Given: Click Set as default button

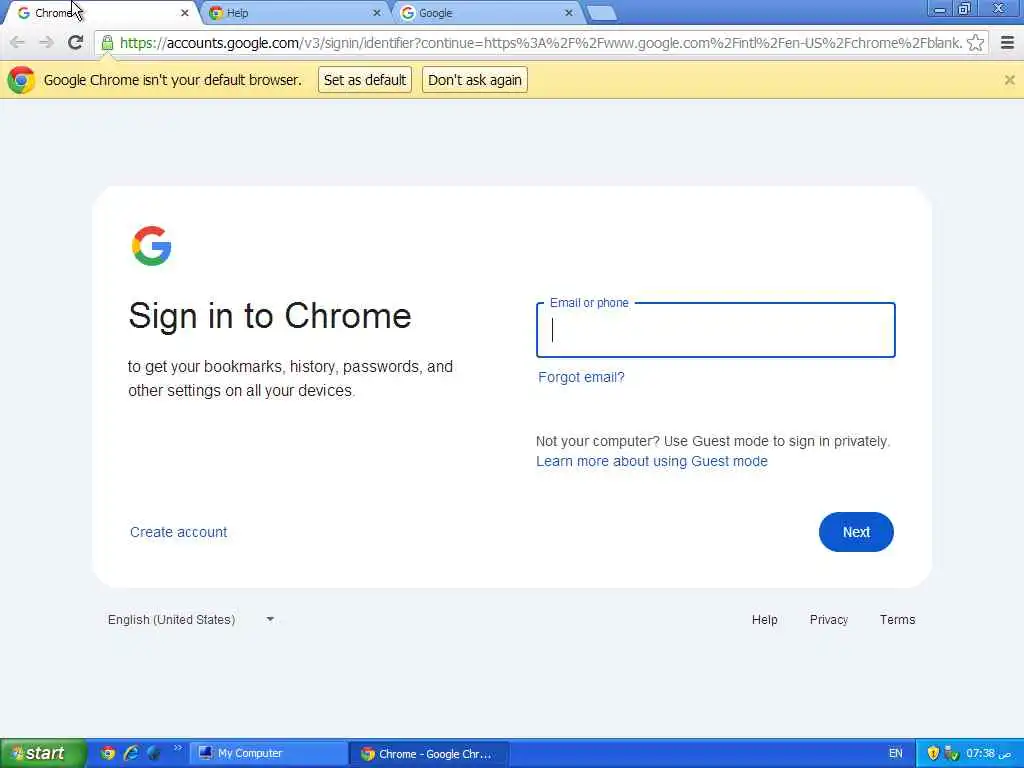Looking at the screenshot, I should point(365,80).
